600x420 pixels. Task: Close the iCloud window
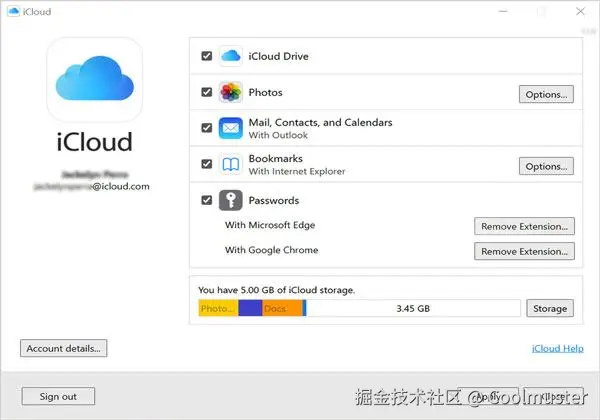pos(580,11)
